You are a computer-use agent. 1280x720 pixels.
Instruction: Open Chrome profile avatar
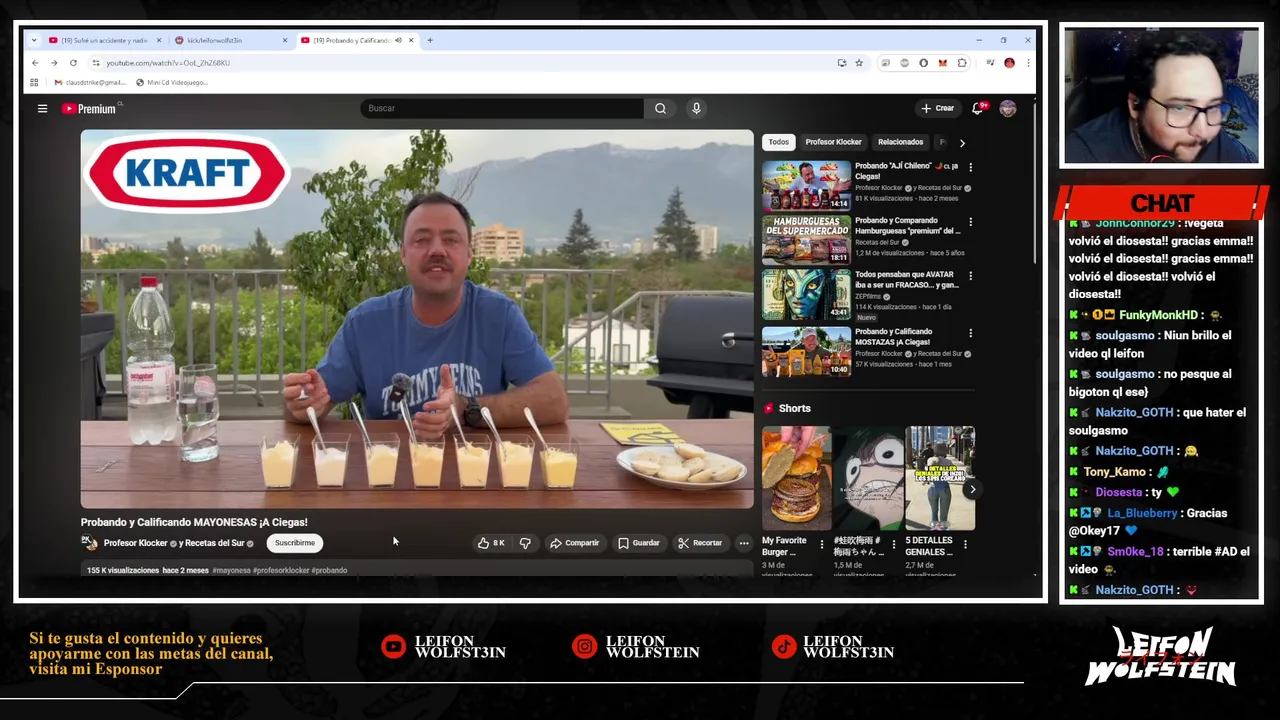(1009, 63)
